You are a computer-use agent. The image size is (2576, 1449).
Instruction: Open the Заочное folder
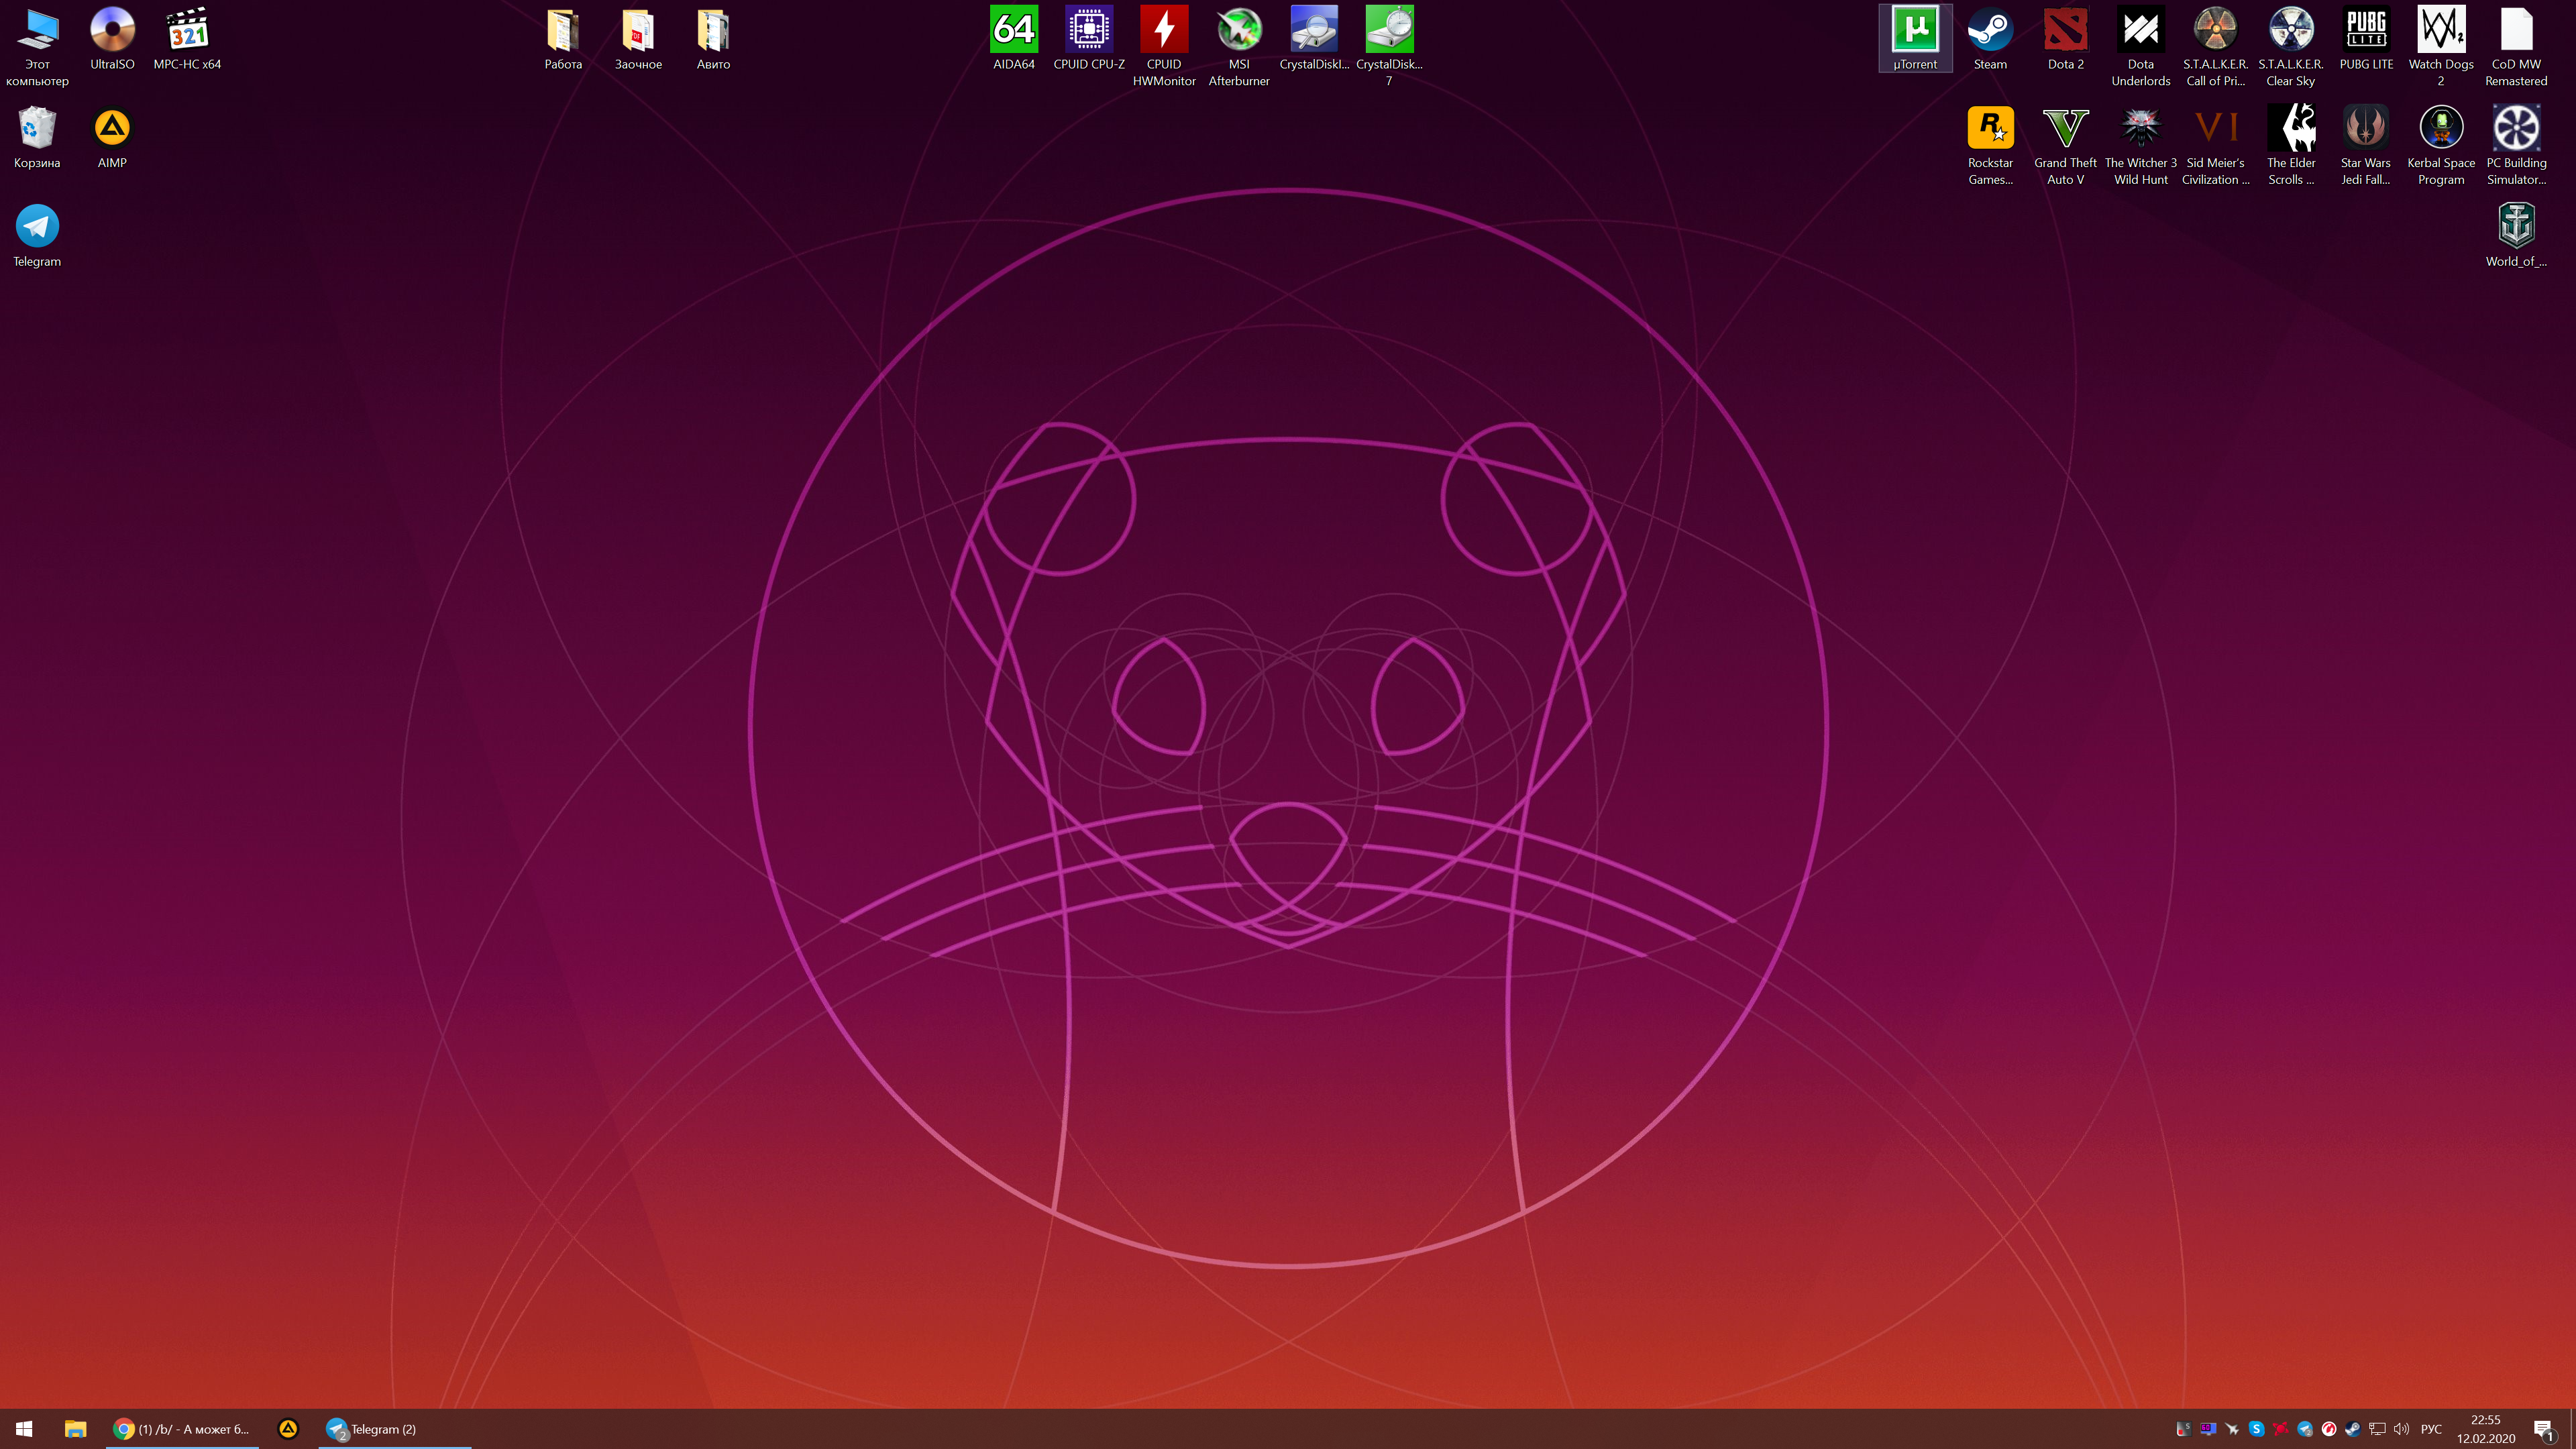[x=638, y=38]
